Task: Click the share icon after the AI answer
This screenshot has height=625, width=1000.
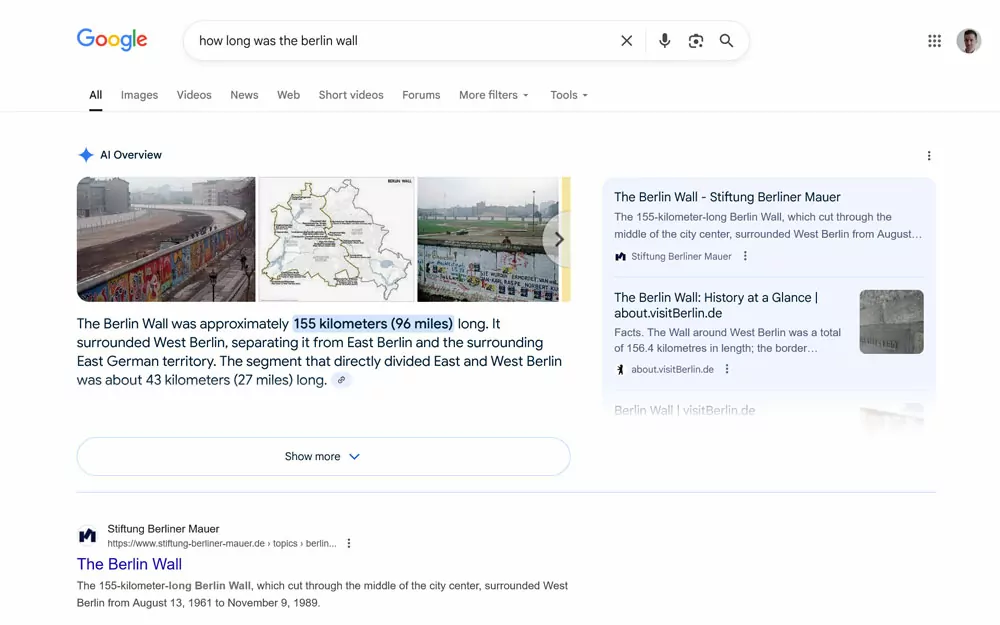Action: tap(341, 380)
